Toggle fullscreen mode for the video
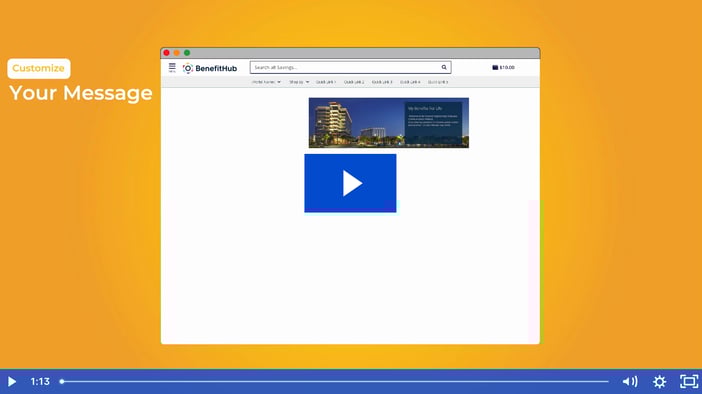The height and width of the screenshot is (394, 702). 689,381
